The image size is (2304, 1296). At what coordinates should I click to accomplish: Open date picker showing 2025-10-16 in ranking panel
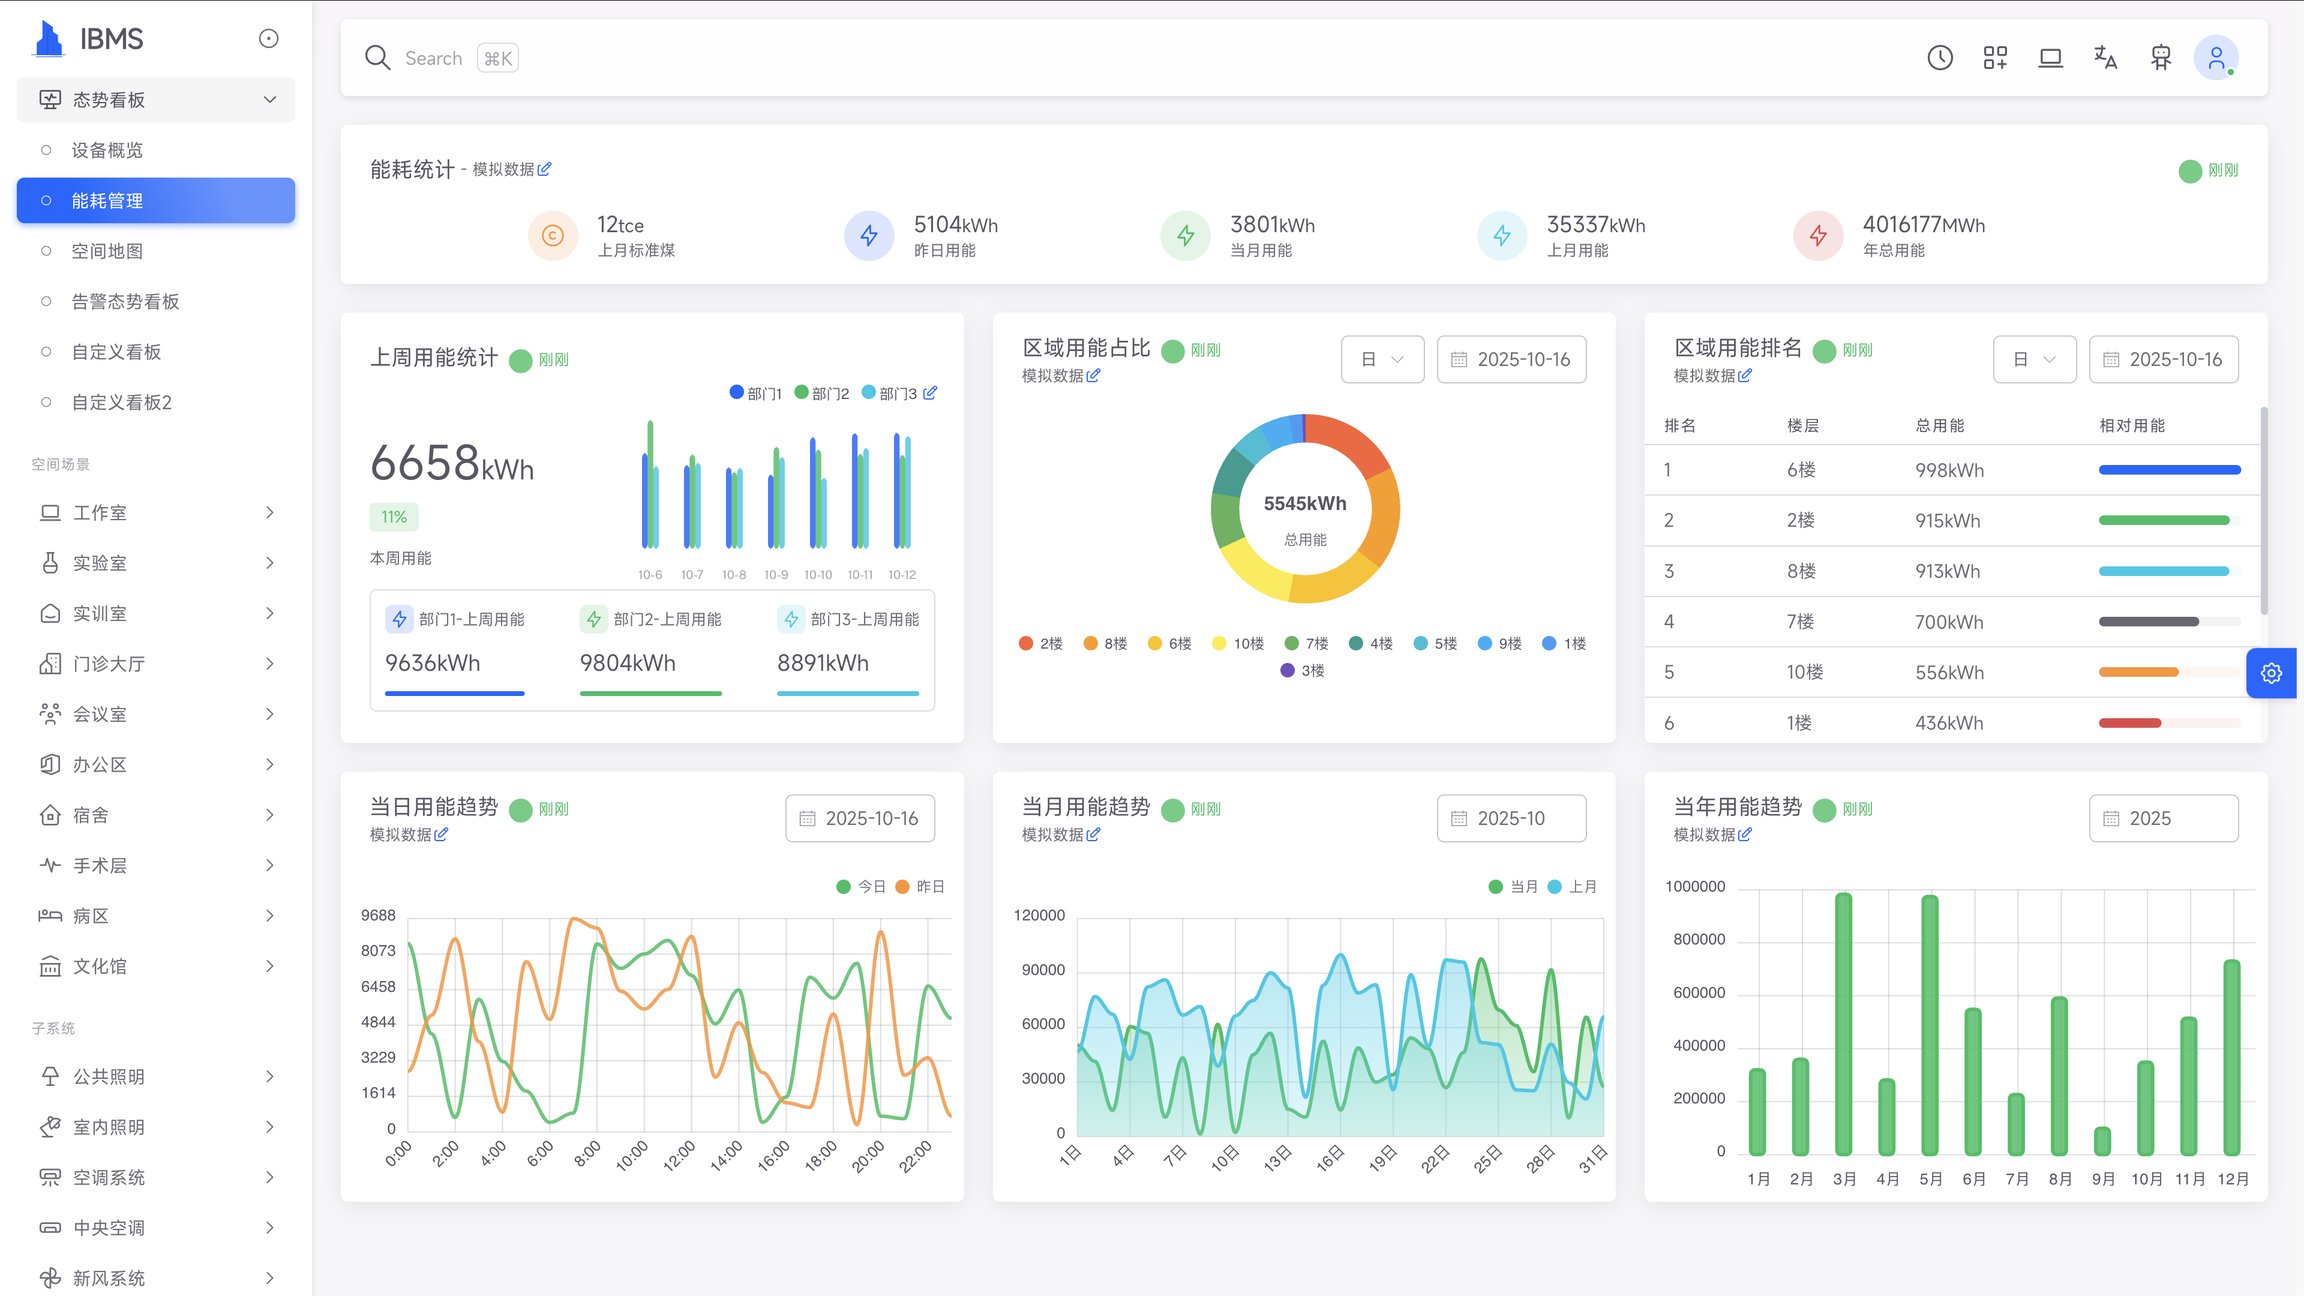click(x=2163, y=358)
